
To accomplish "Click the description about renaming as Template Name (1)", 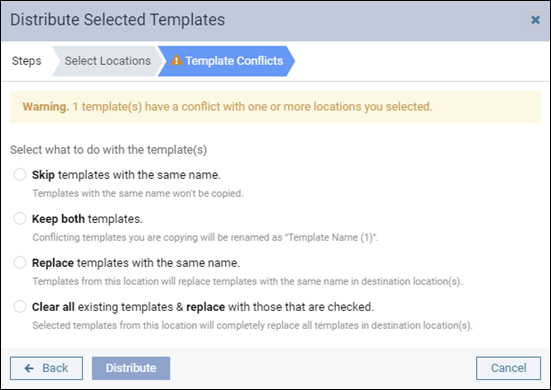I will pyautogui.click(x=206, y=238).
